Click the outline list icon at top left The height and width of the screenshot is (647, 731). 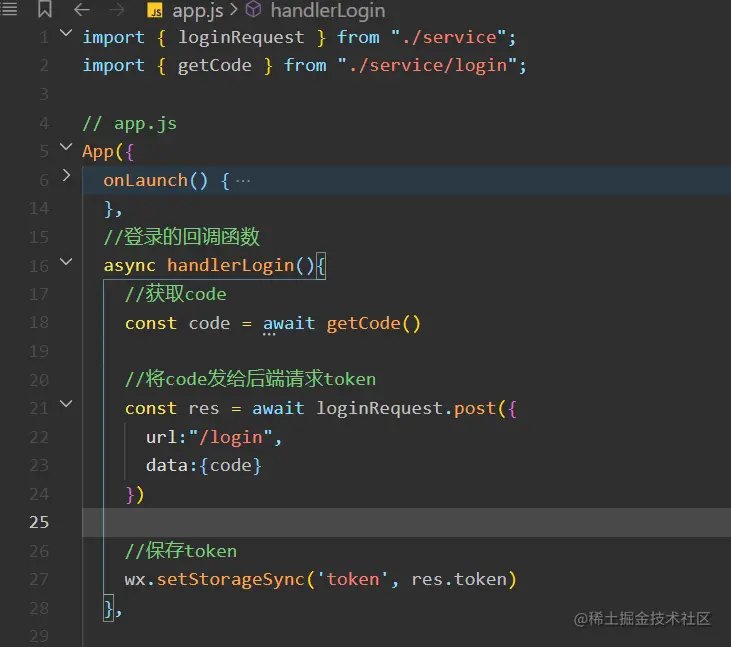coord(9,9)
